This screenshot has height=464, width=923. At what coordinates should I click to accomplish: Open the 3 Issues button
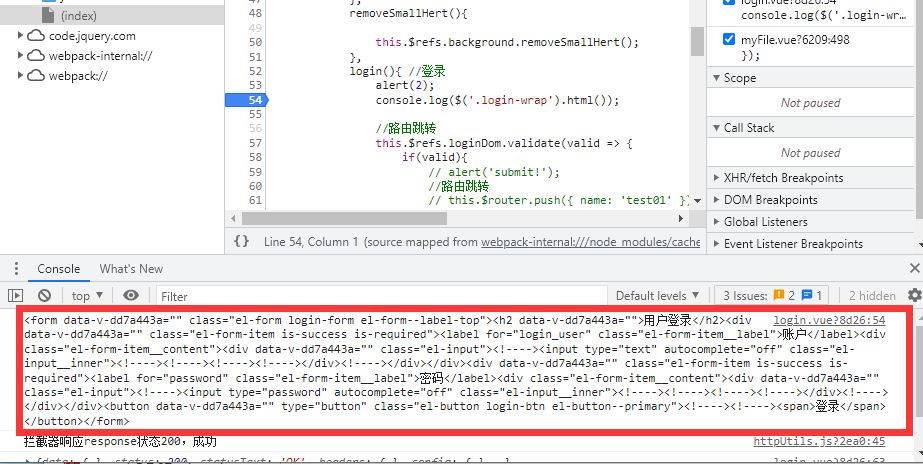772,296
